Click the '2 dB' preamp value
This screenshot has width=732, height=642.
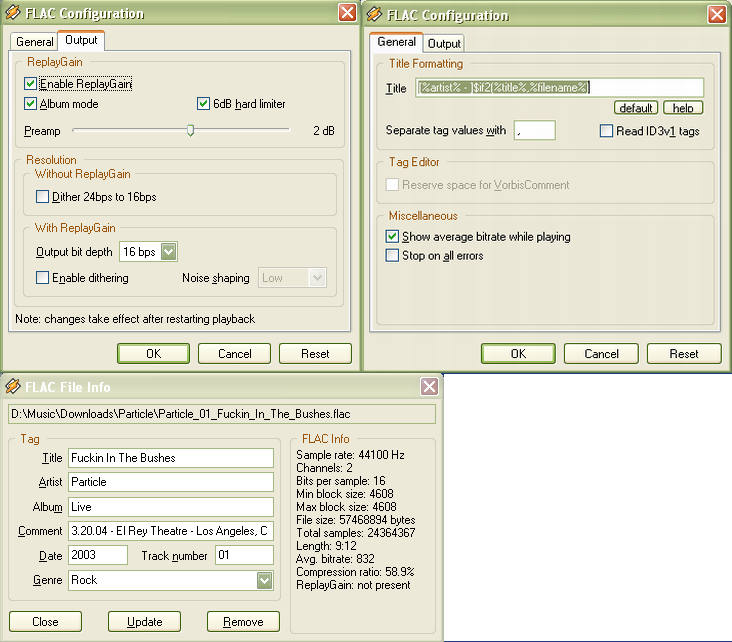[324, 131]
